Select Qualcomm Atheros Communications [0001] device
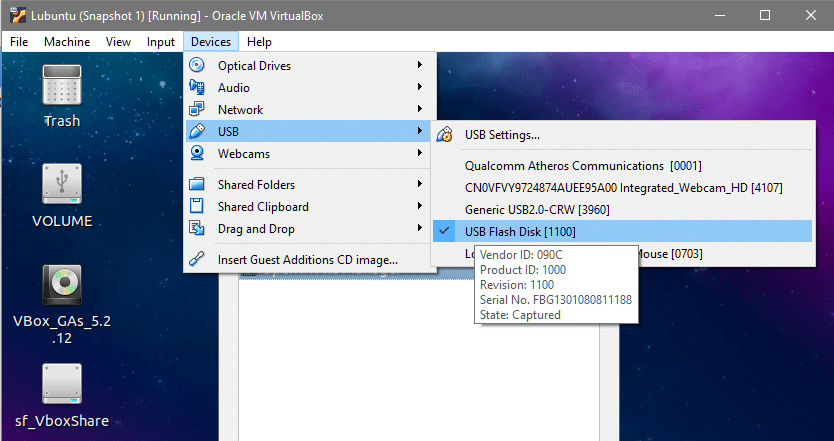This screenshot has width=834, height=441. tap(584, 165)
